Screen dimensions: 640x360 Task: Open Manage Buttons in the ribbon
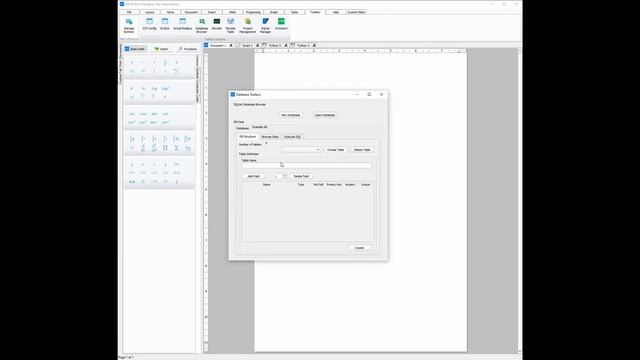coord(129,25)
